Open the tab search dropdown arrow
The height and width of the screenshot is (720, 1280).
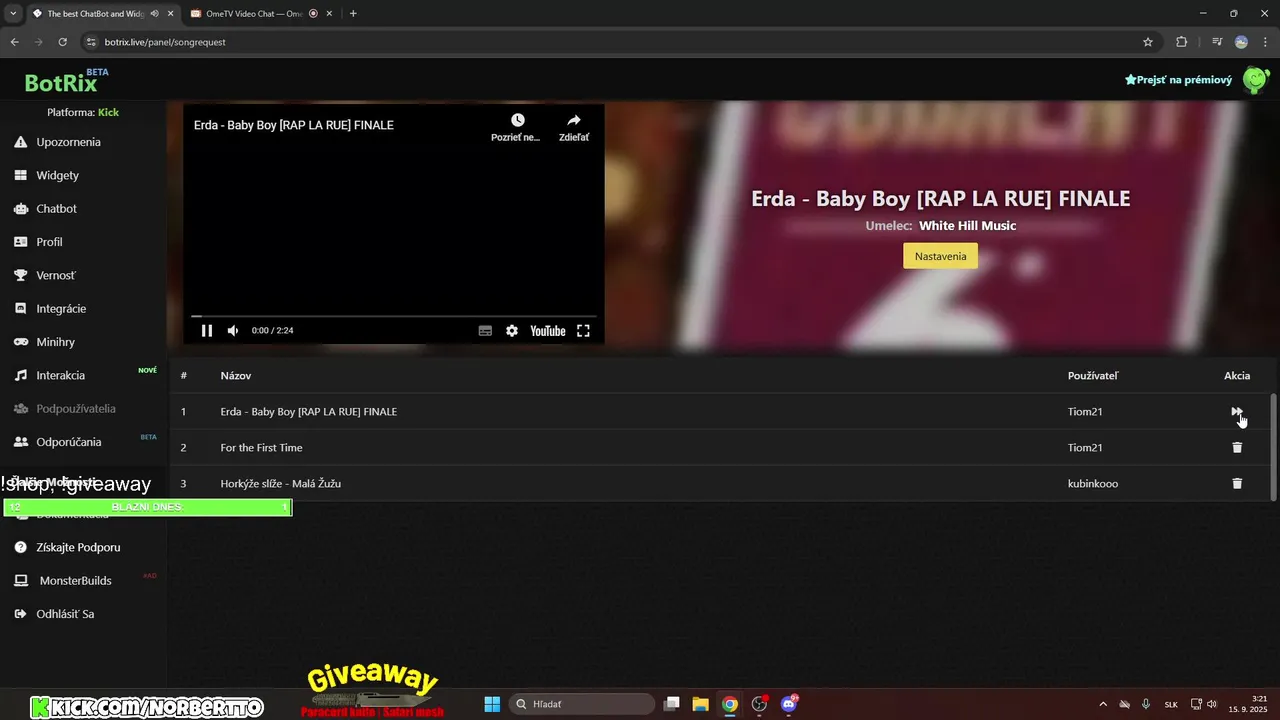tap(13, 14)
